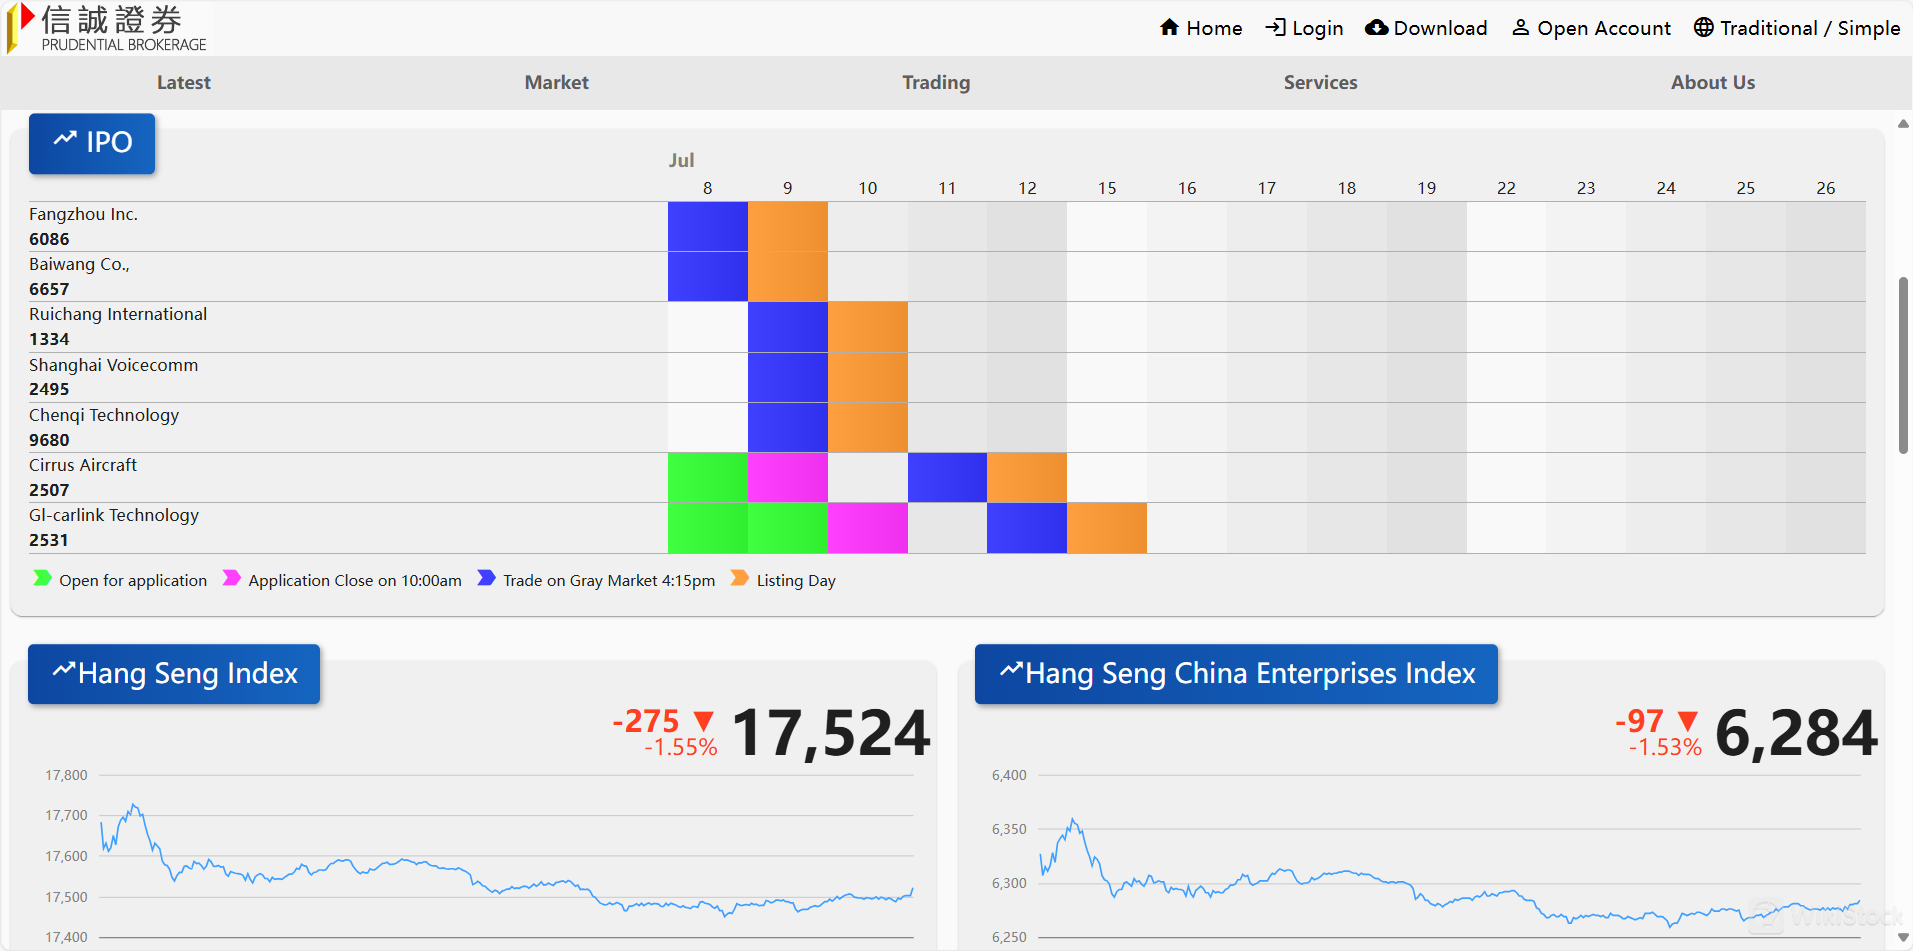Expand the Services menu
The height and width of the screenshot is (951, 1913).
tap(1320, 83)
